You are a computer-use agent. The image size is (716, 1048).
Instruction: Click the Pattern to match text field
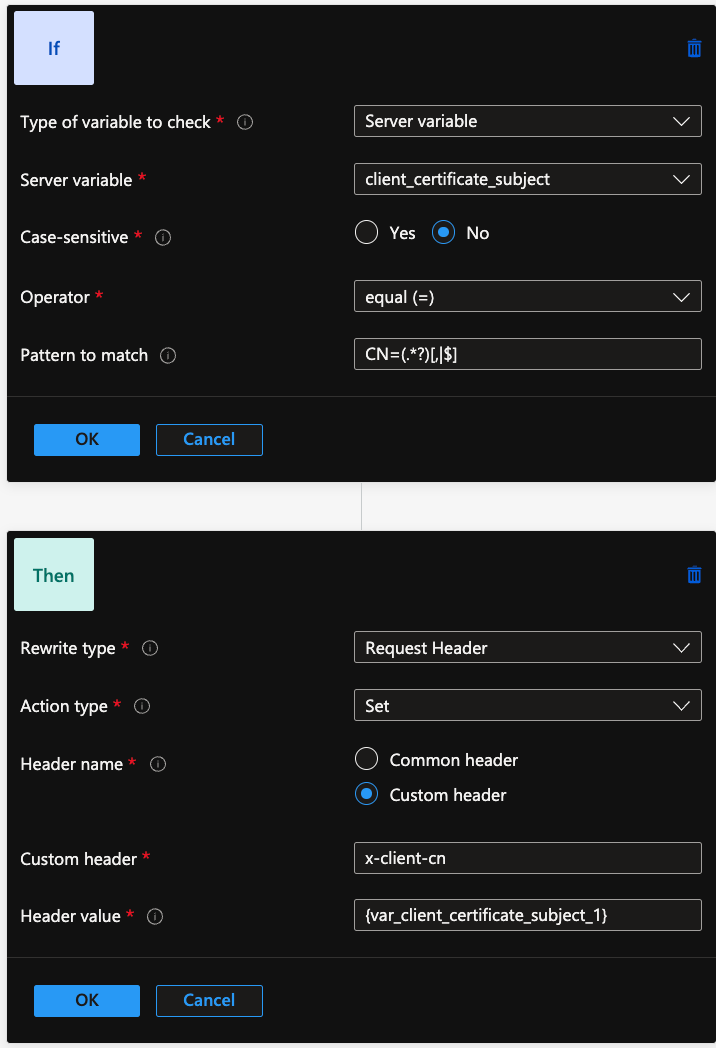[x=527, y=354]
